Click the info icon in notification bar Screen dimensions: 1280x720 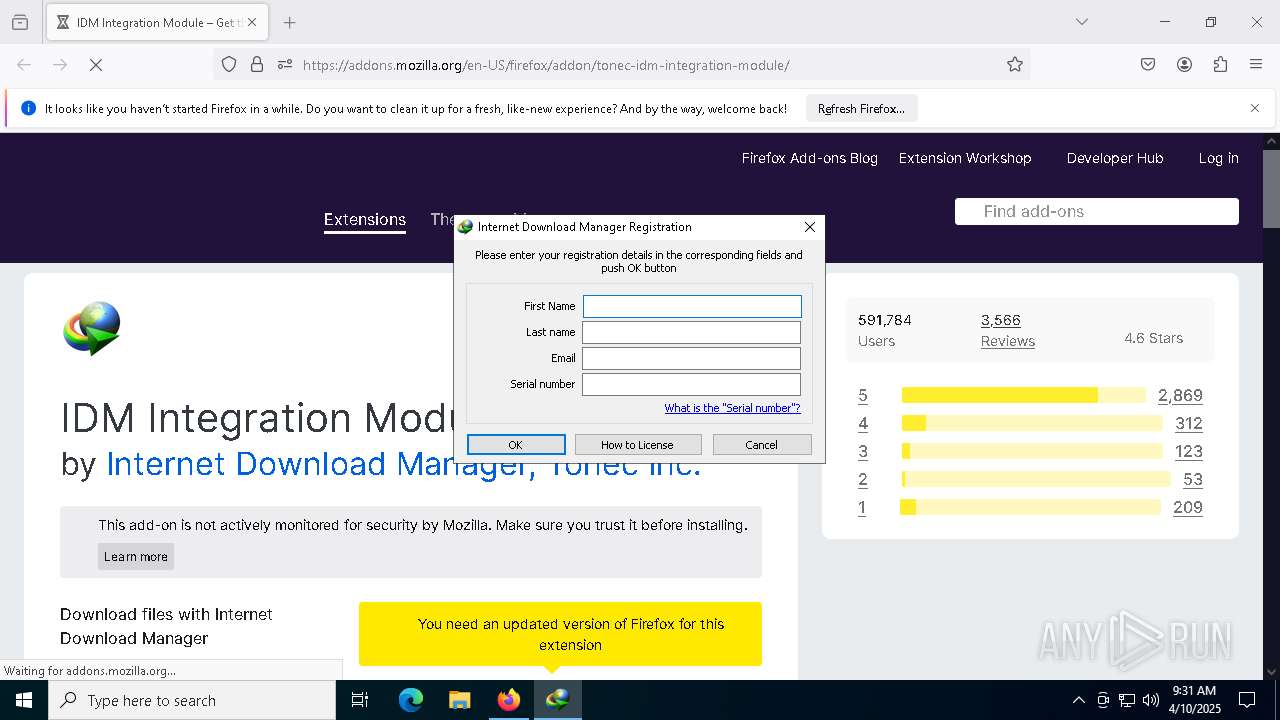point(28,108)
